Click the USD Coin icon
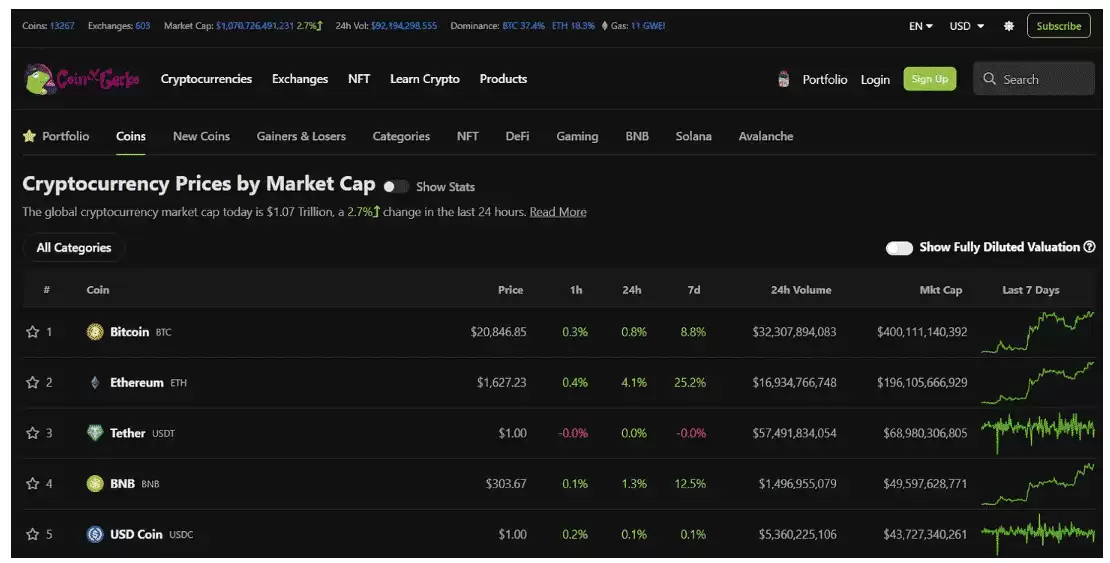1110x563 pixels. point(95,535)
